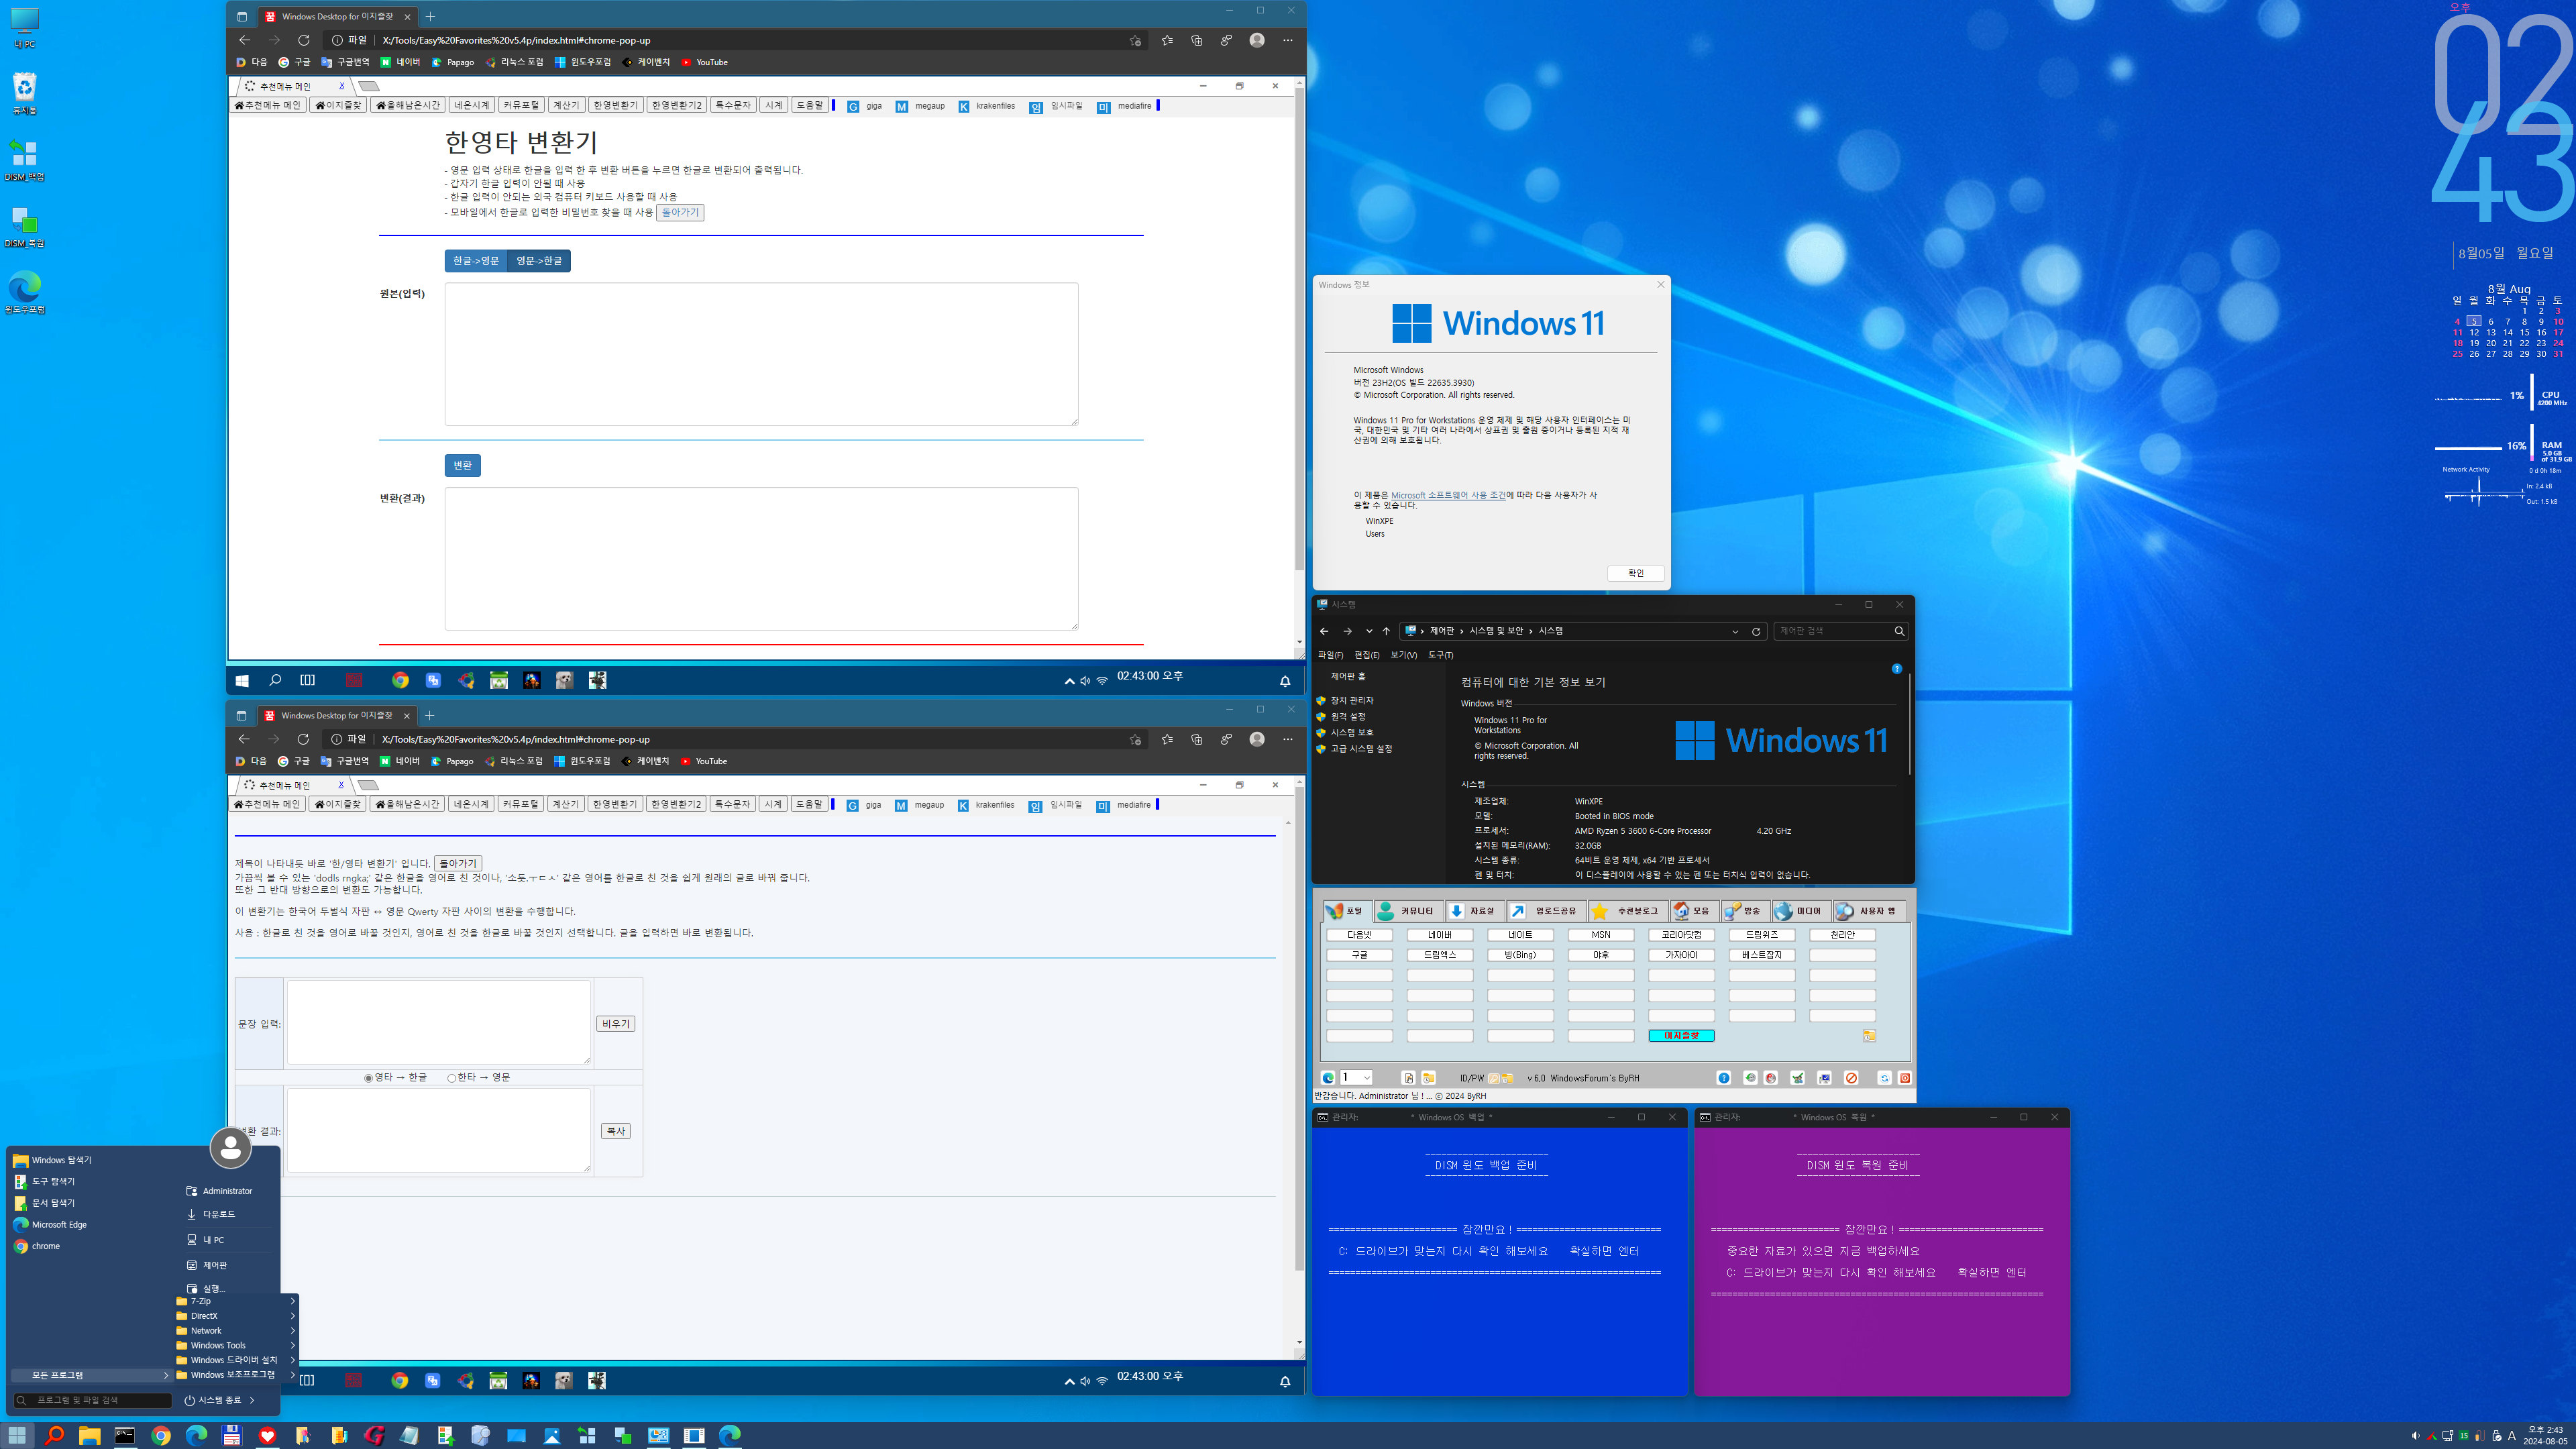
Task: Expand the Network folder in Start menu
Action: (236, 1330)
